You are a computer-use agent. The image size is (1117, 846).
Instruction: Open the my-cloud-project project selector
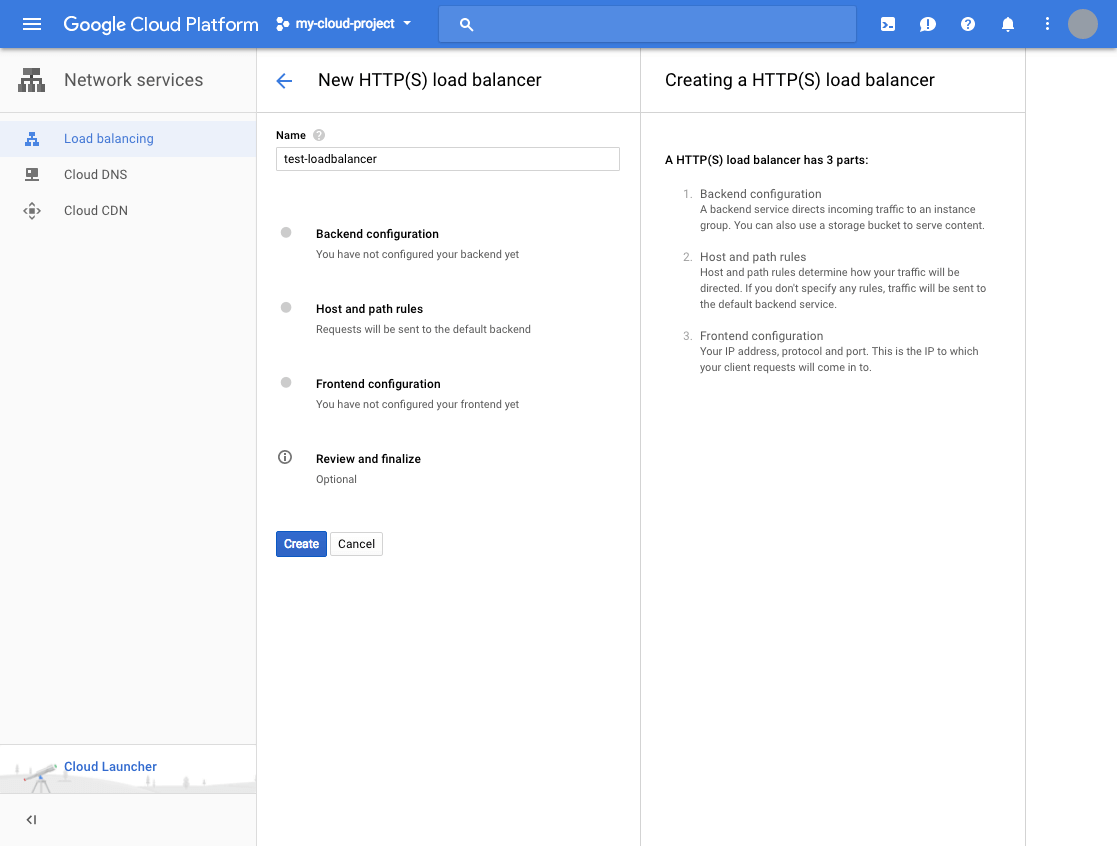point(344,24)
